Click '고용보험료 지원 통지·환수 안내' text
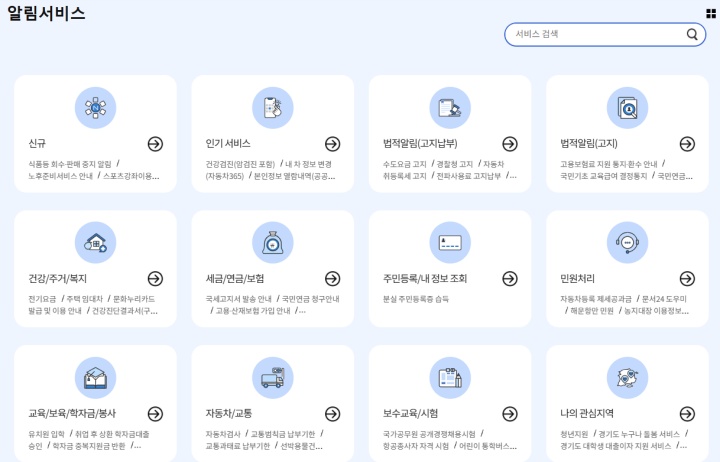This screenshot has height=462, width=720. [x=608, y=164]
